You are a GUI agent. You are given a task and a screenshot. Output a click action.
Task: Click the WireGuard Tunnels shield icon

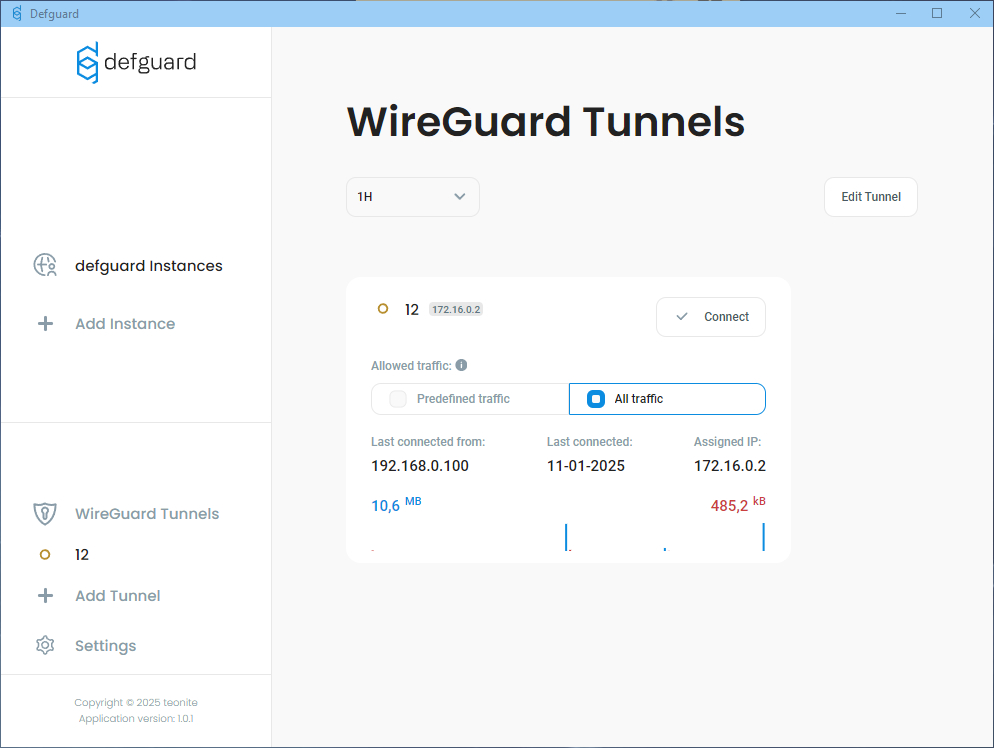[45, 513]
